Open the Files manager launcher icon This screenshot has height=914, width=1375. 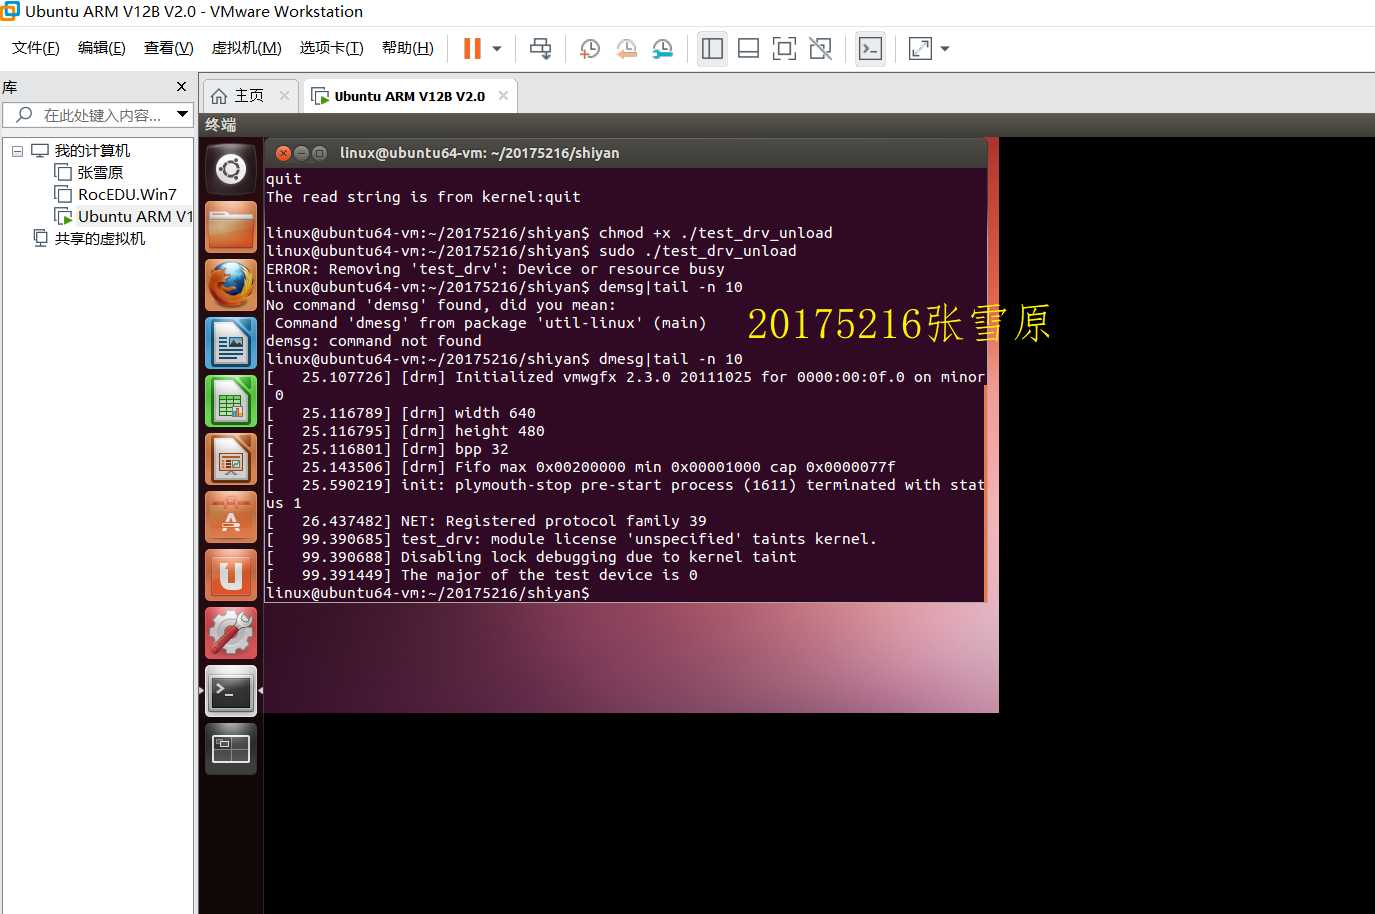coord(231,227)
